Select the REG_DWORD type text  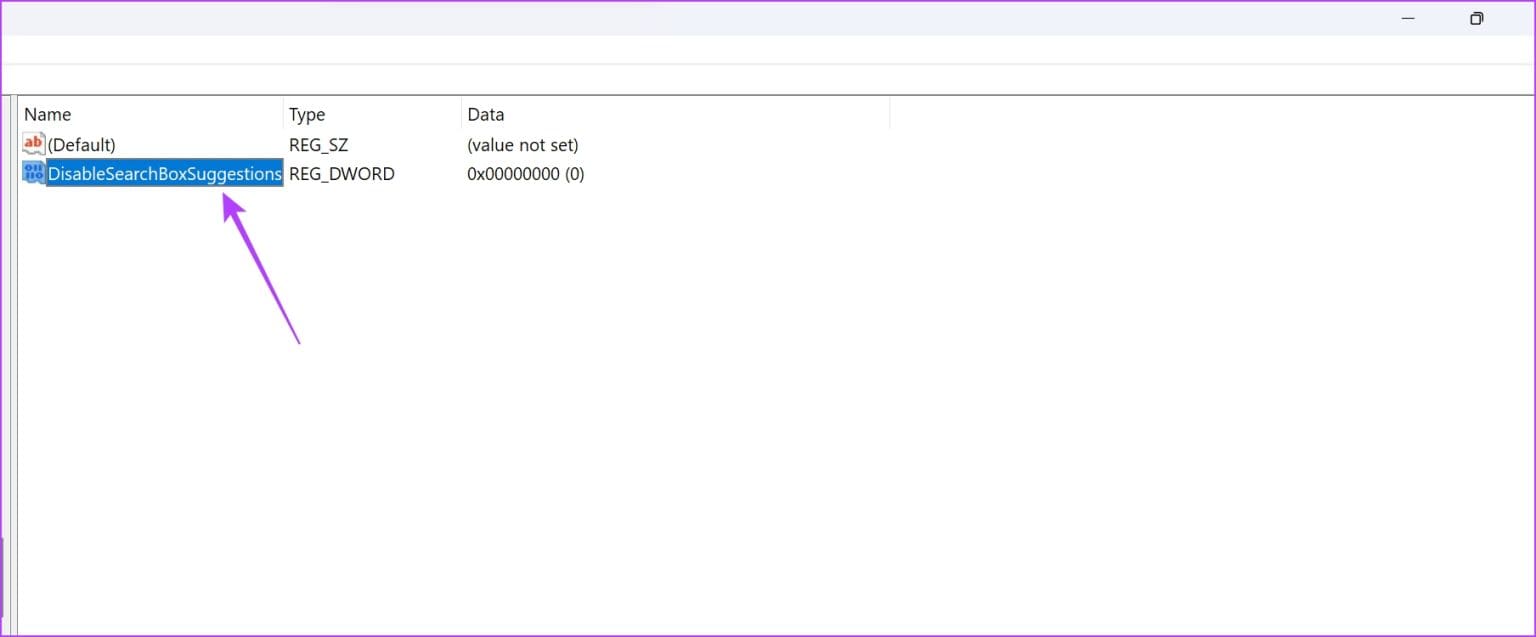[342, 173]
